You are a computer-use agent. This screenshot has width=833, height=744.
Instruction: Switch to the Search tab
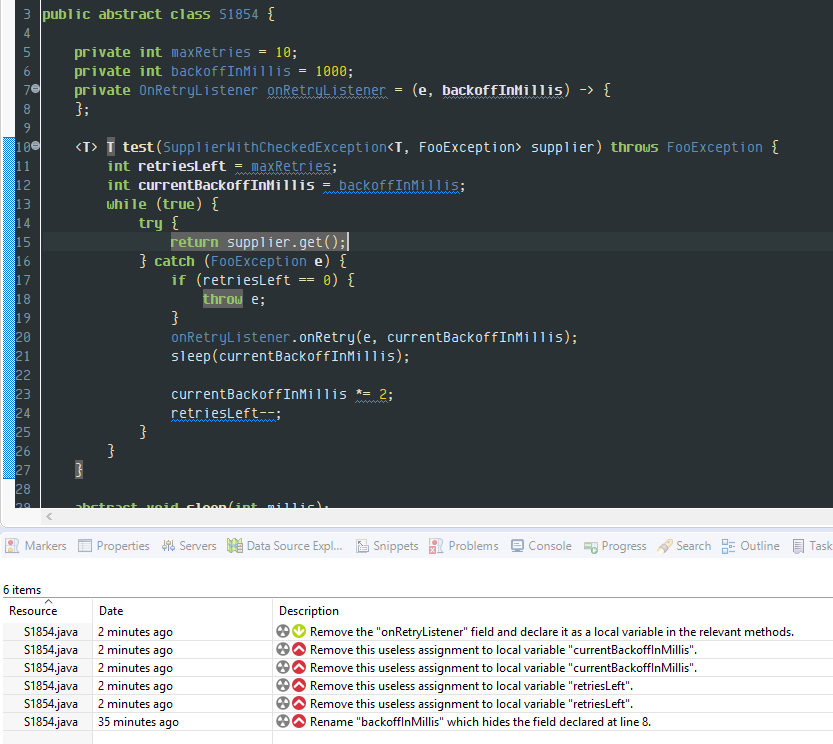(x=684, y=546)
